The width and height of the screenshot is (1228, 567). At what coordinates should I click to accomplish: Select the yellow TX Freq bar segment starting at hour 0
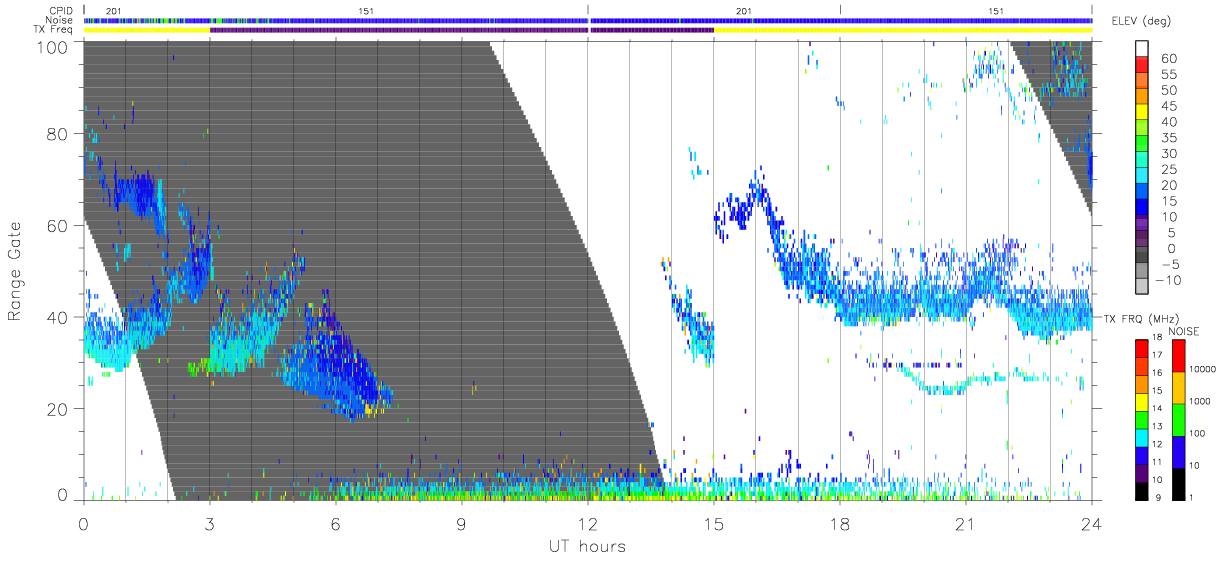(x=147, y=30)
